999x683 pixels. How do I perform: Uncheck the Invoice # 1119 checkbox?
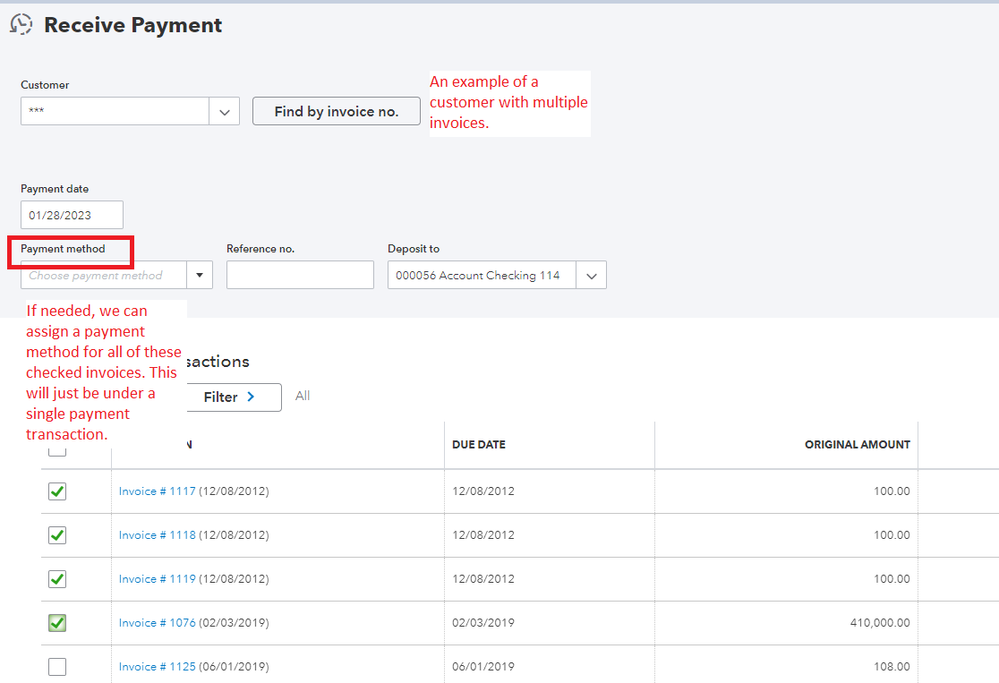[x=57, y=579]
